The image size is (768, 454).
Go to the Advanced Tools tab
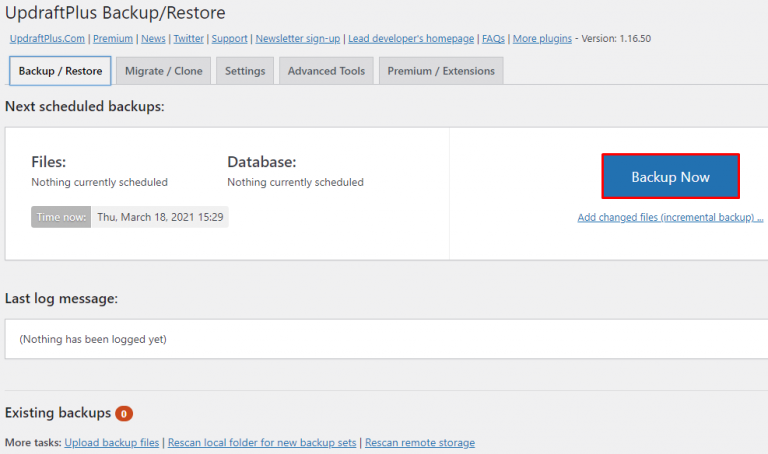pyautogui.click(x=326, y=71)
